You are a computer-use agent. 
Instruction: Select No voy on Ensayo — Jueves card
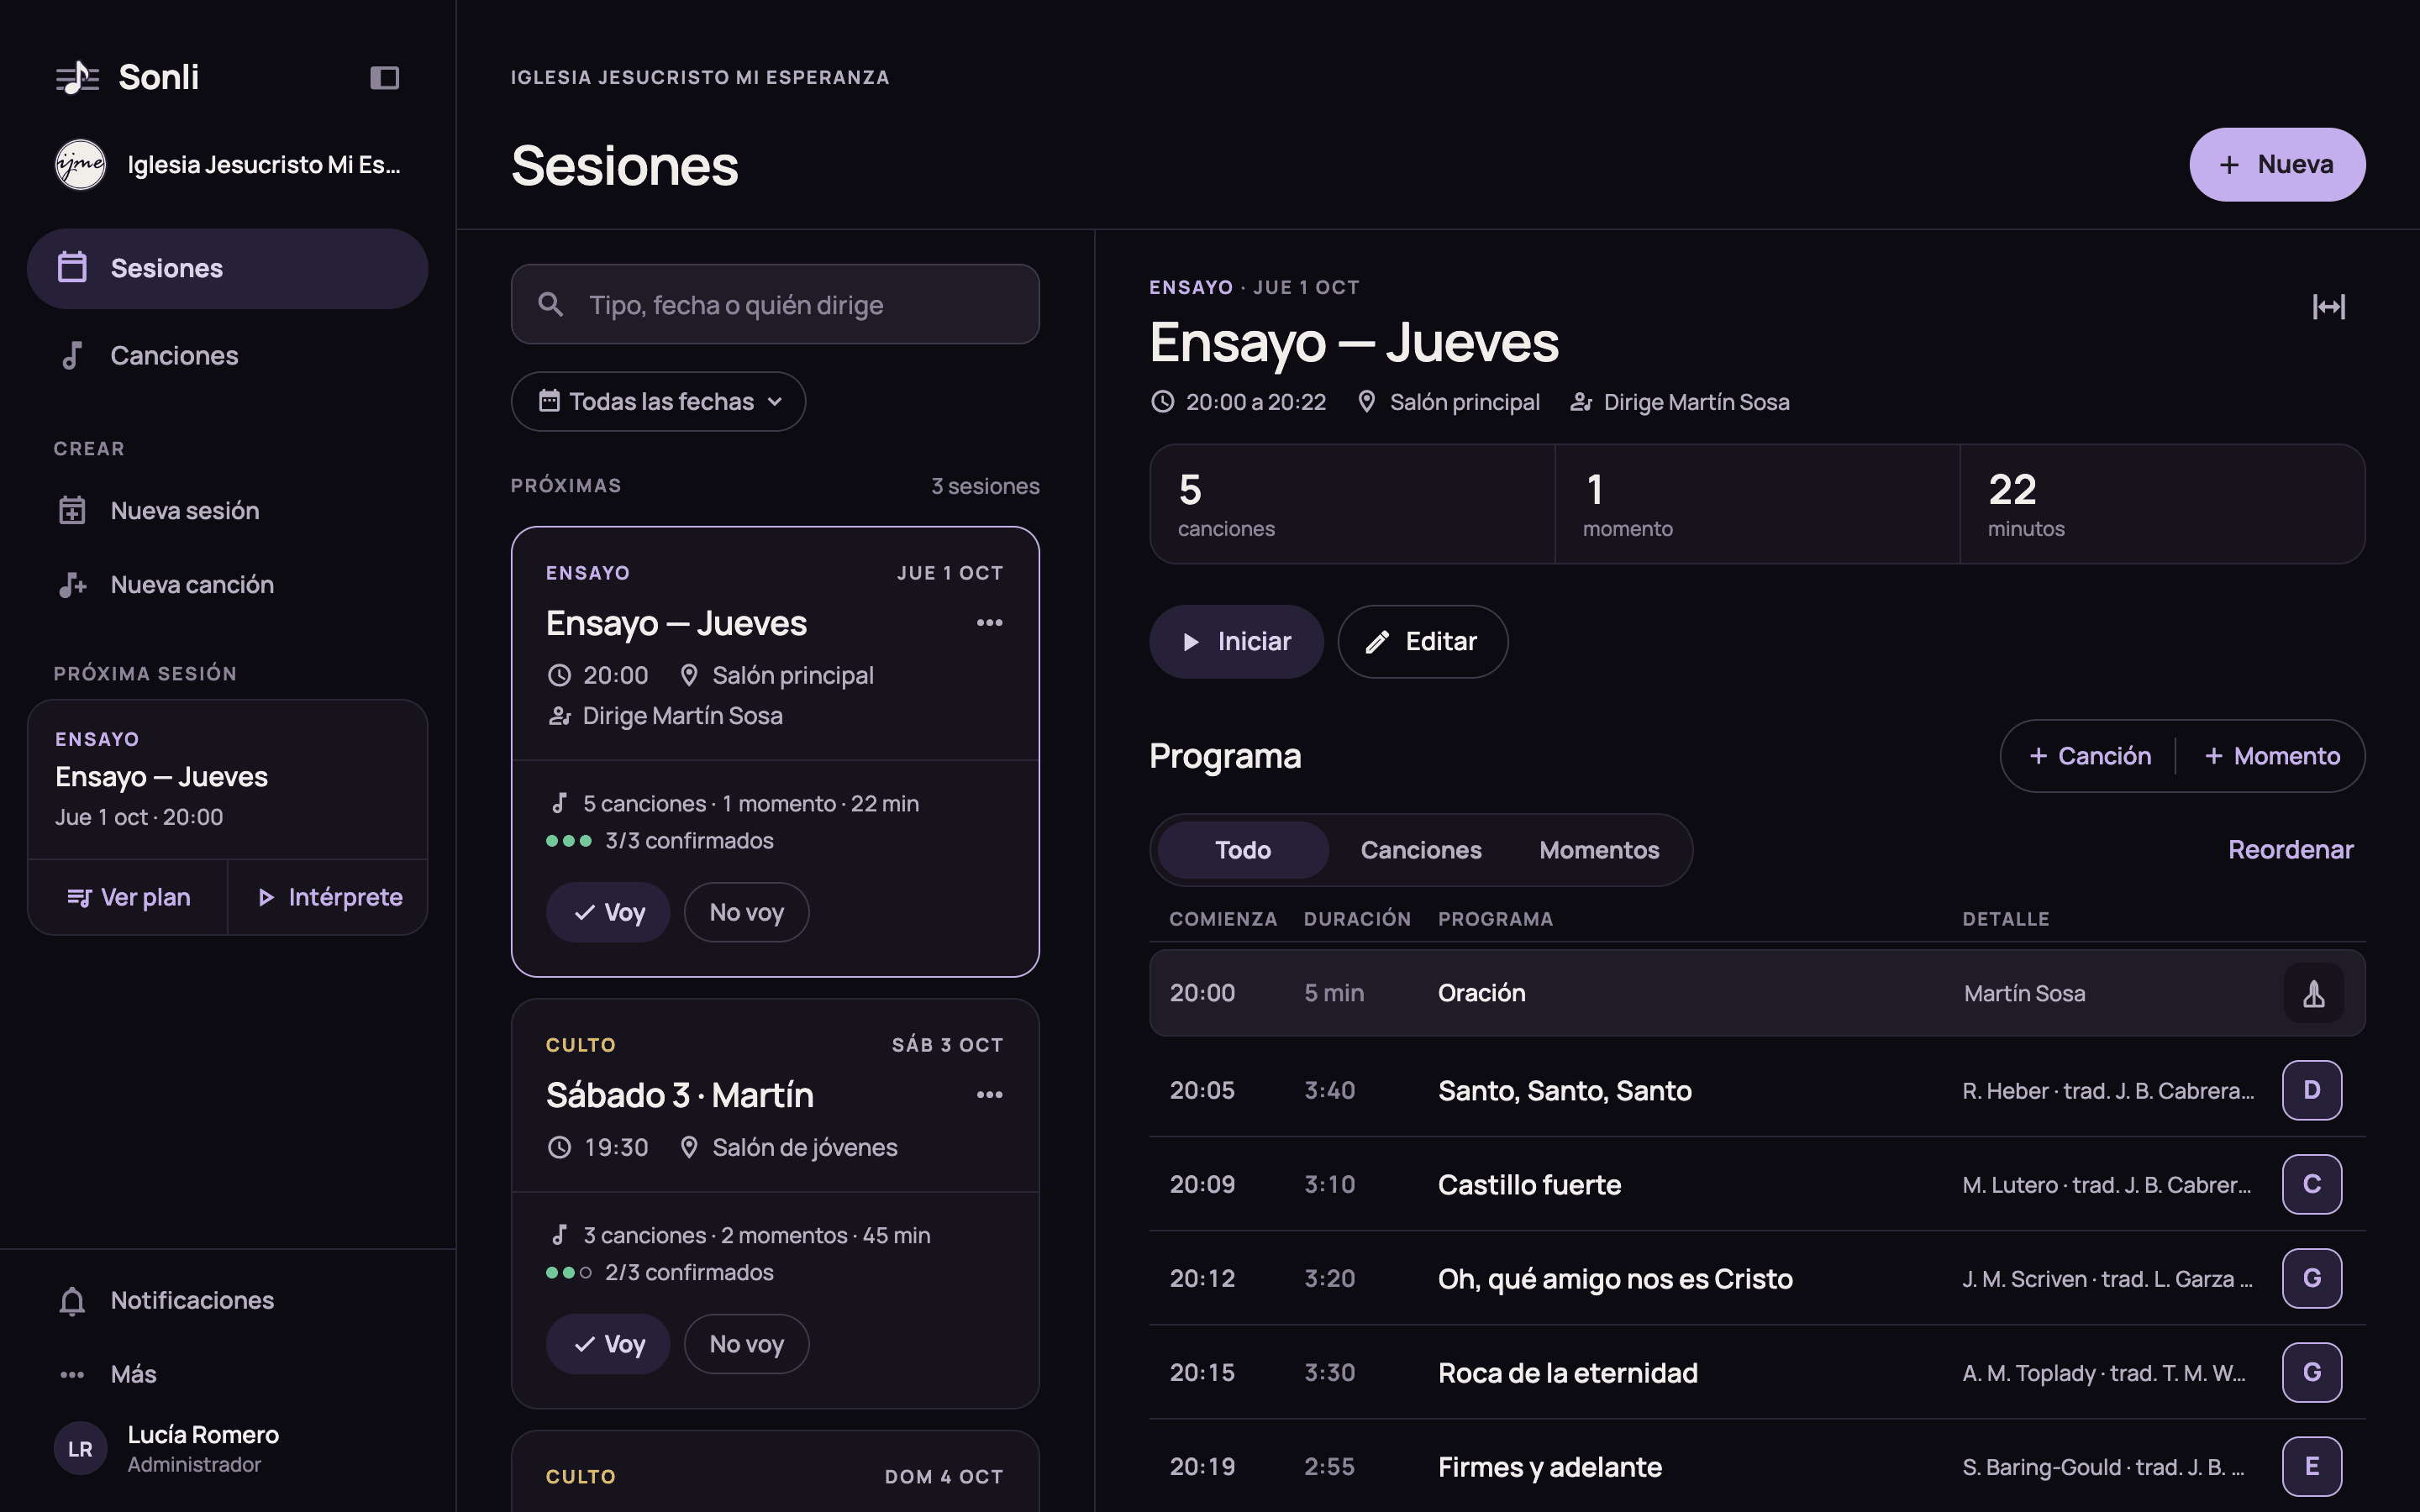point(746,912)
